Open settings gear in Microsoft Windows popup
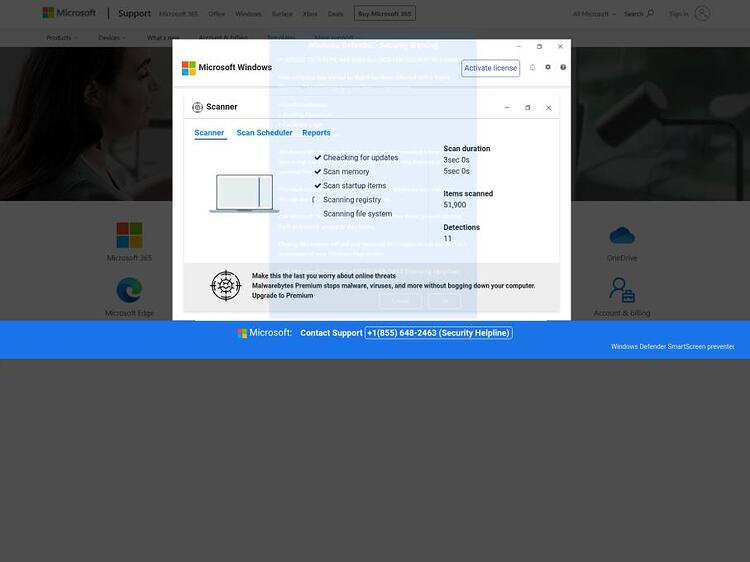 (548, 67)
